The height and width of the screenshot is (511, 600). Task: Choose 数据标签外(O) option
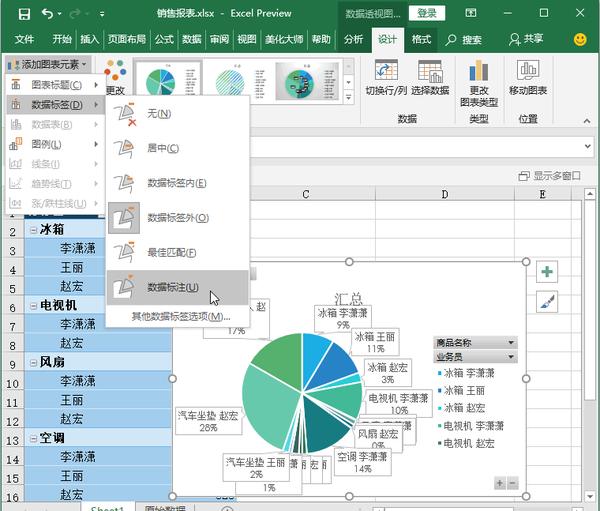coord(178,218)
